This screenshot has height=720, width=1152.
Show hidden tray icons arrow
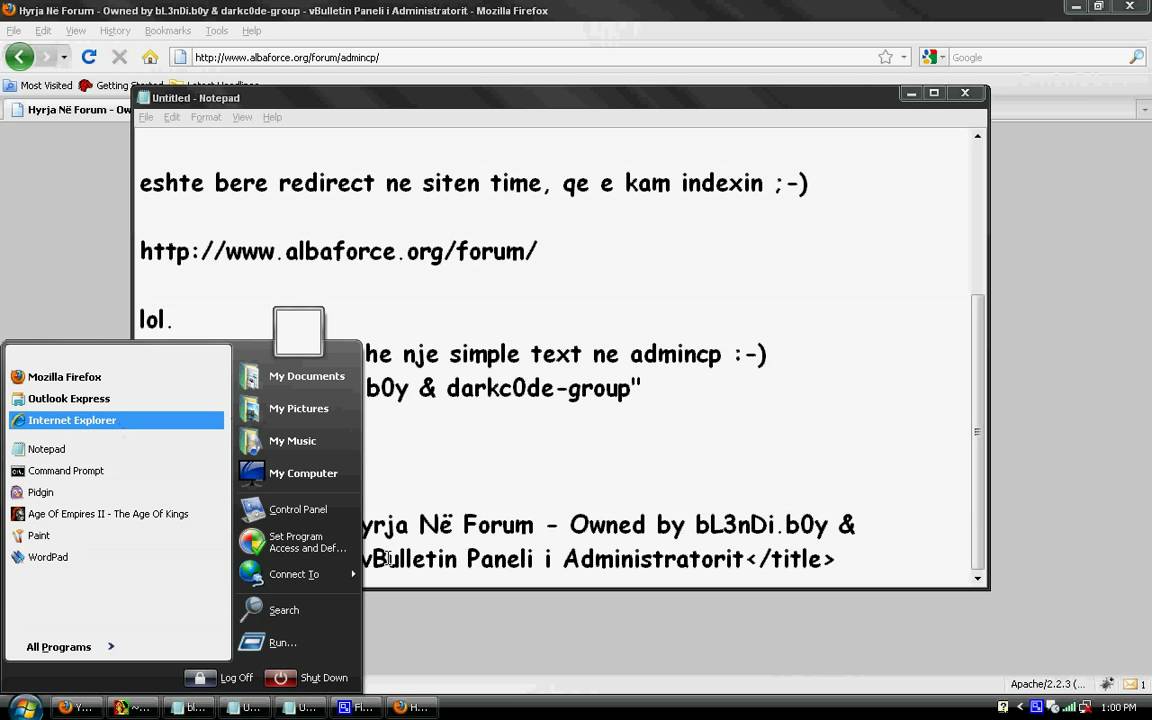point(1020,707)
